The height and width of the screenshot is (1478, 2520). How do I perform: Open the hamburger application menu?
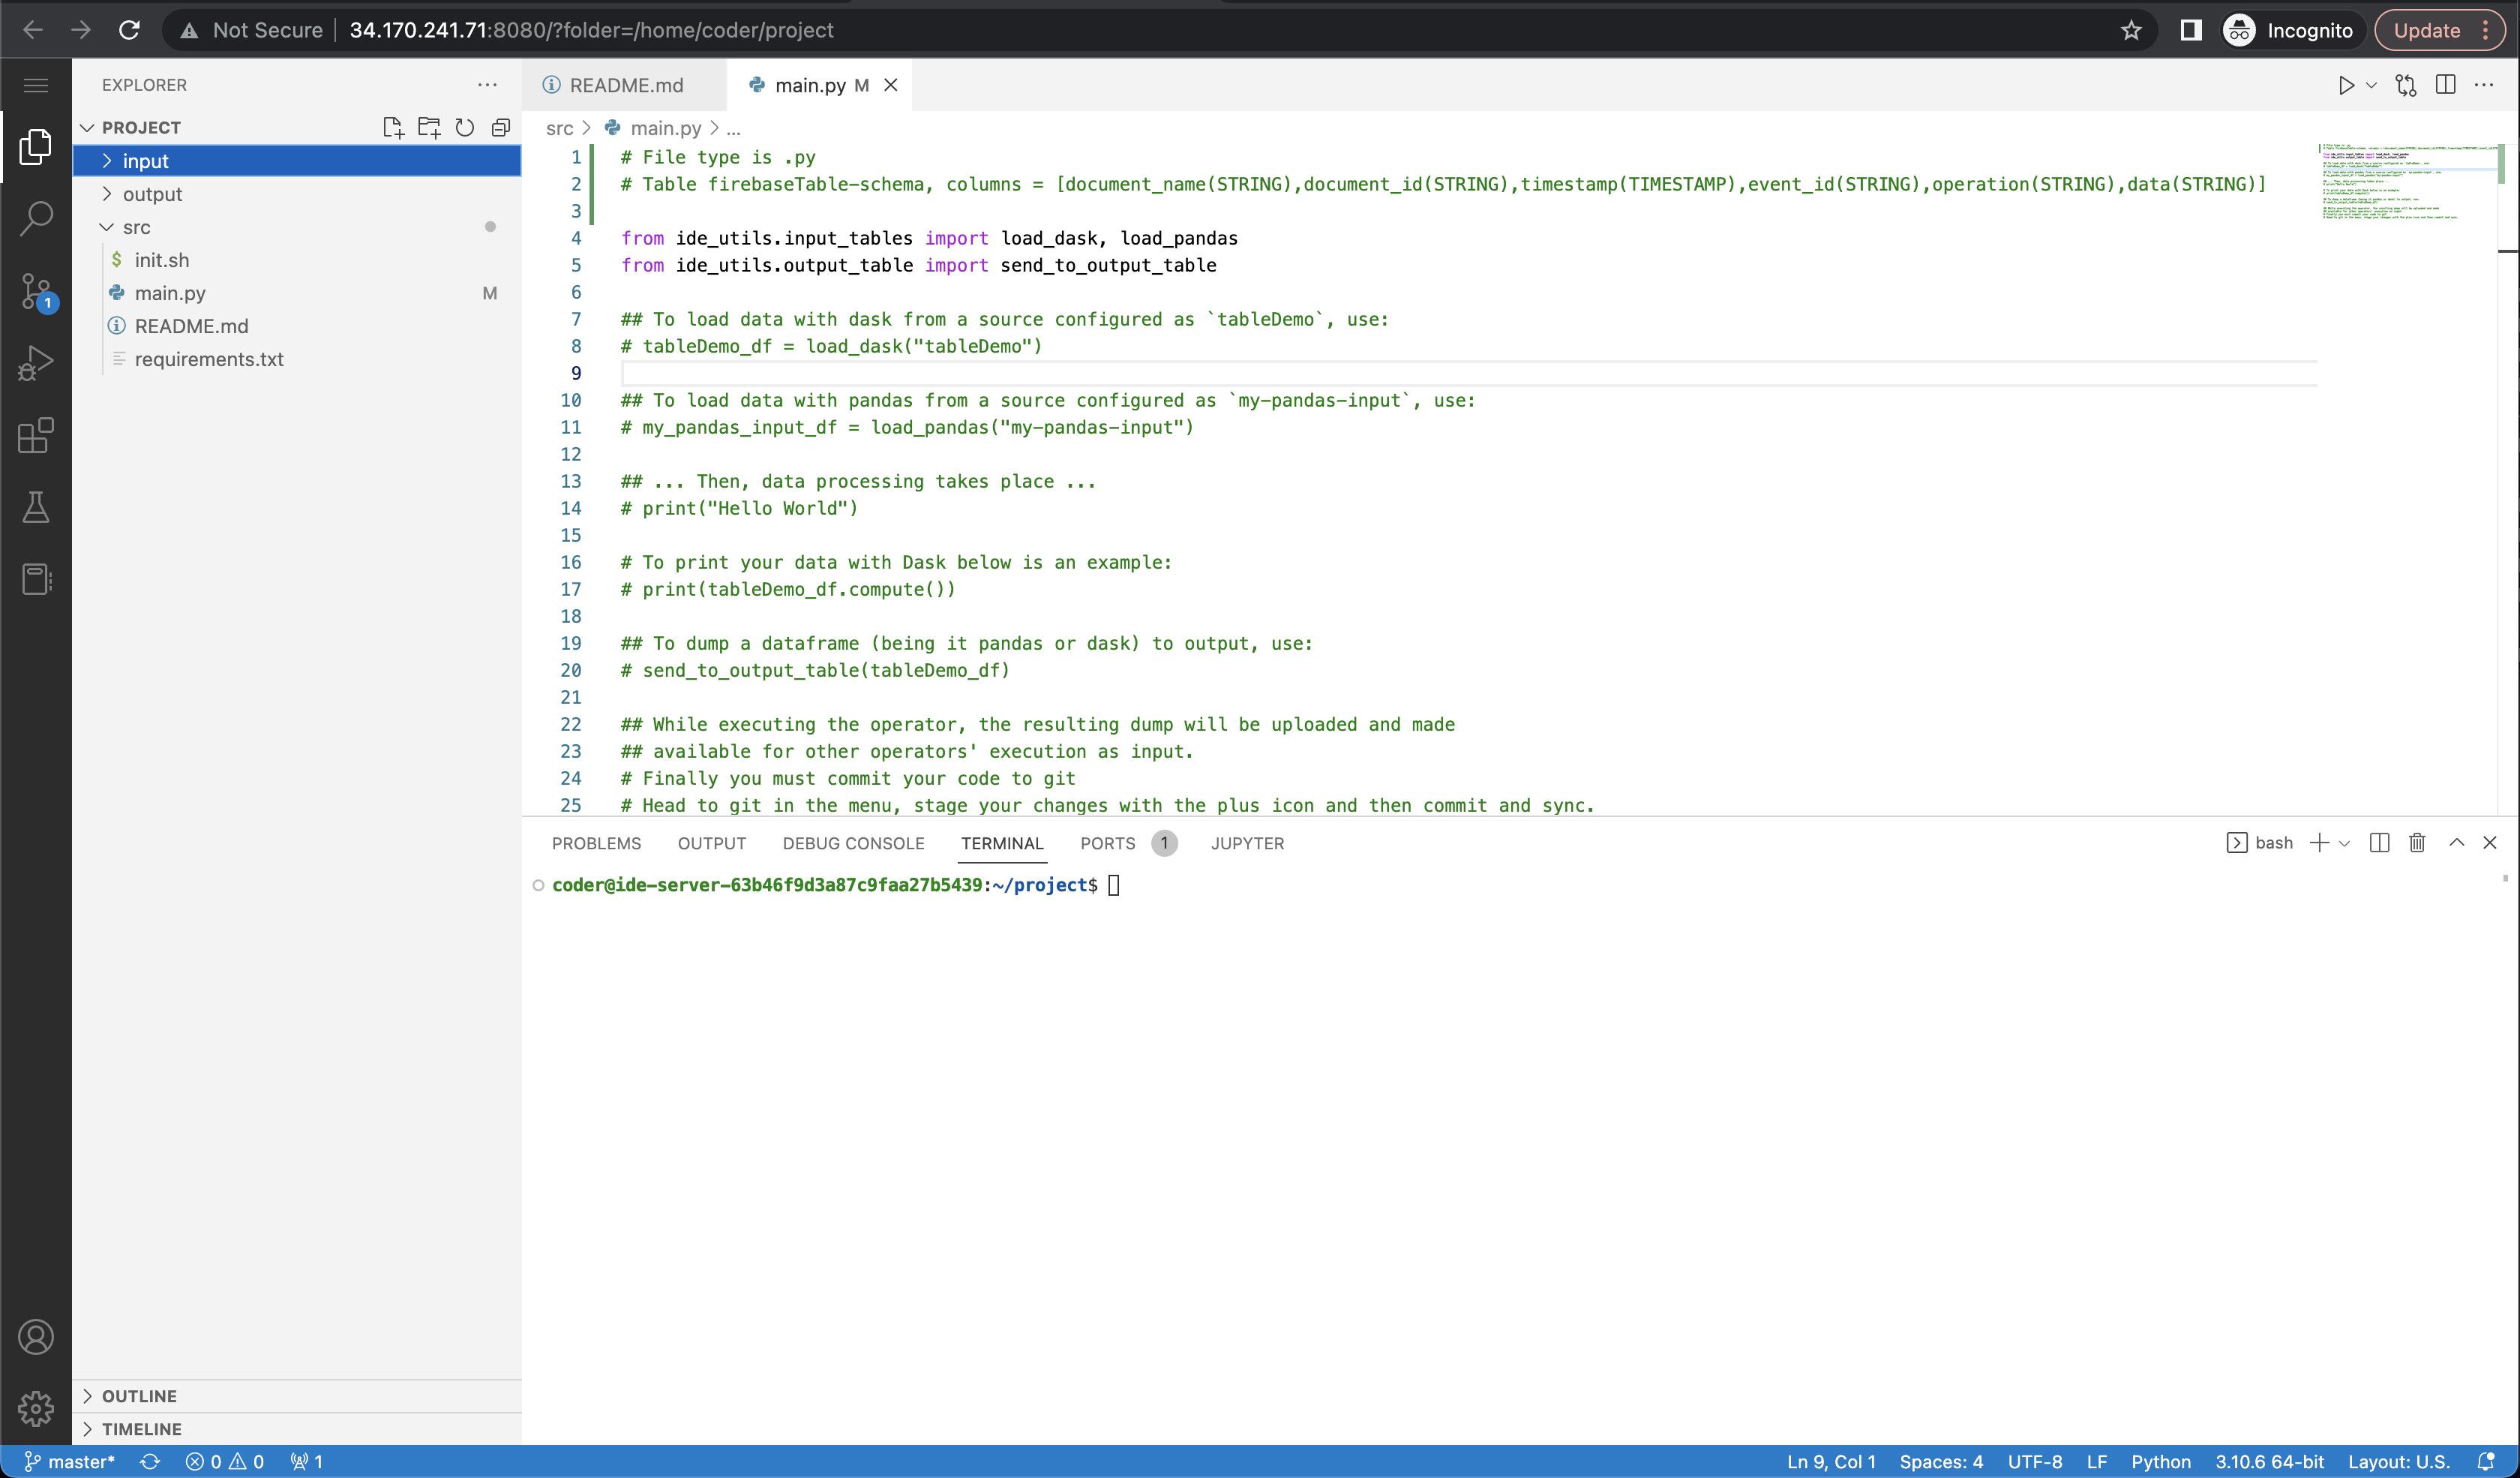[x=36, y=85]
